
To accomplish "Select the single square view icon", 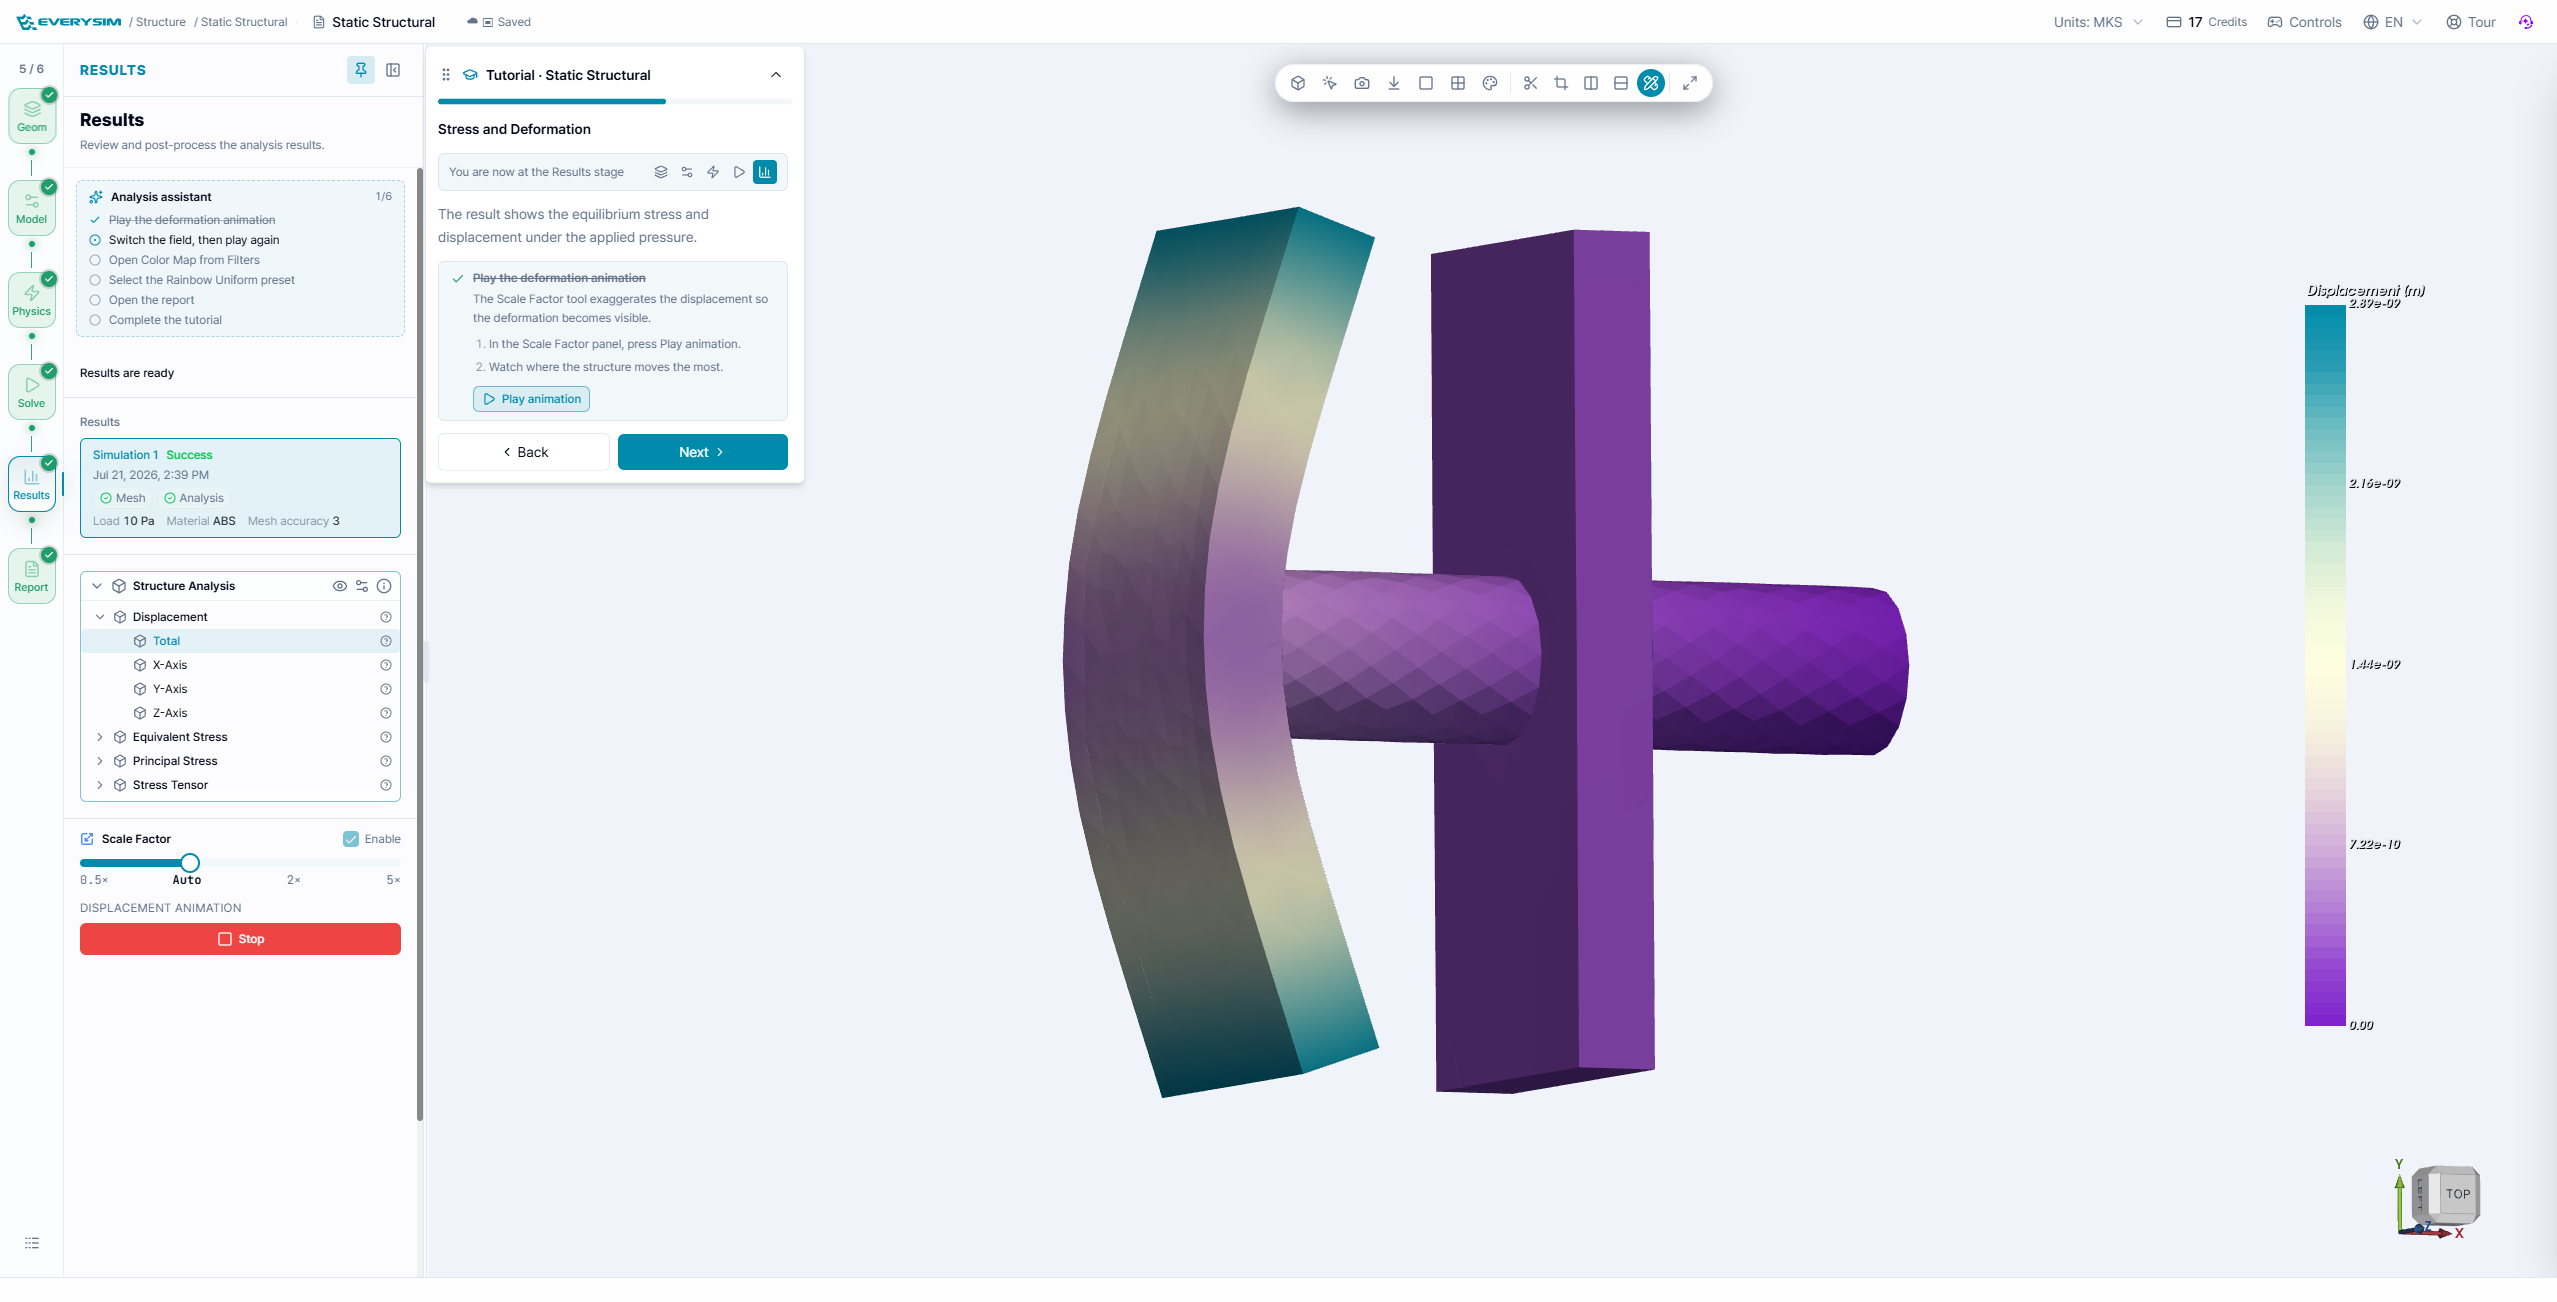I will tap(1425, 83).
